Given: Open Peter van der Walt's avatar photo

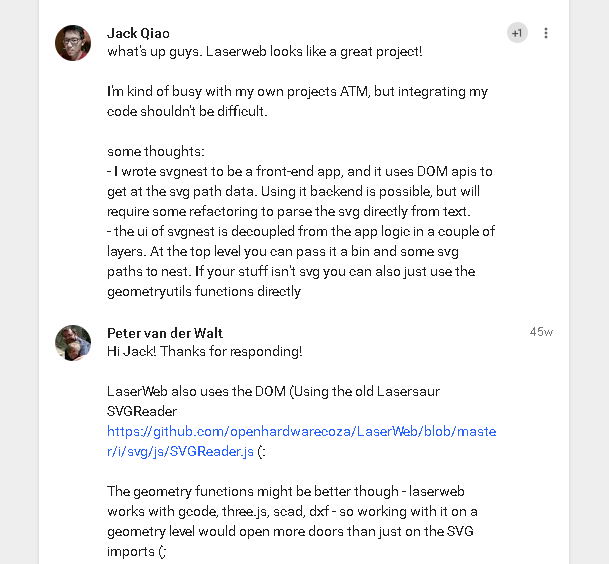Looking at the screenshot, I should click(x=73, y=343).
